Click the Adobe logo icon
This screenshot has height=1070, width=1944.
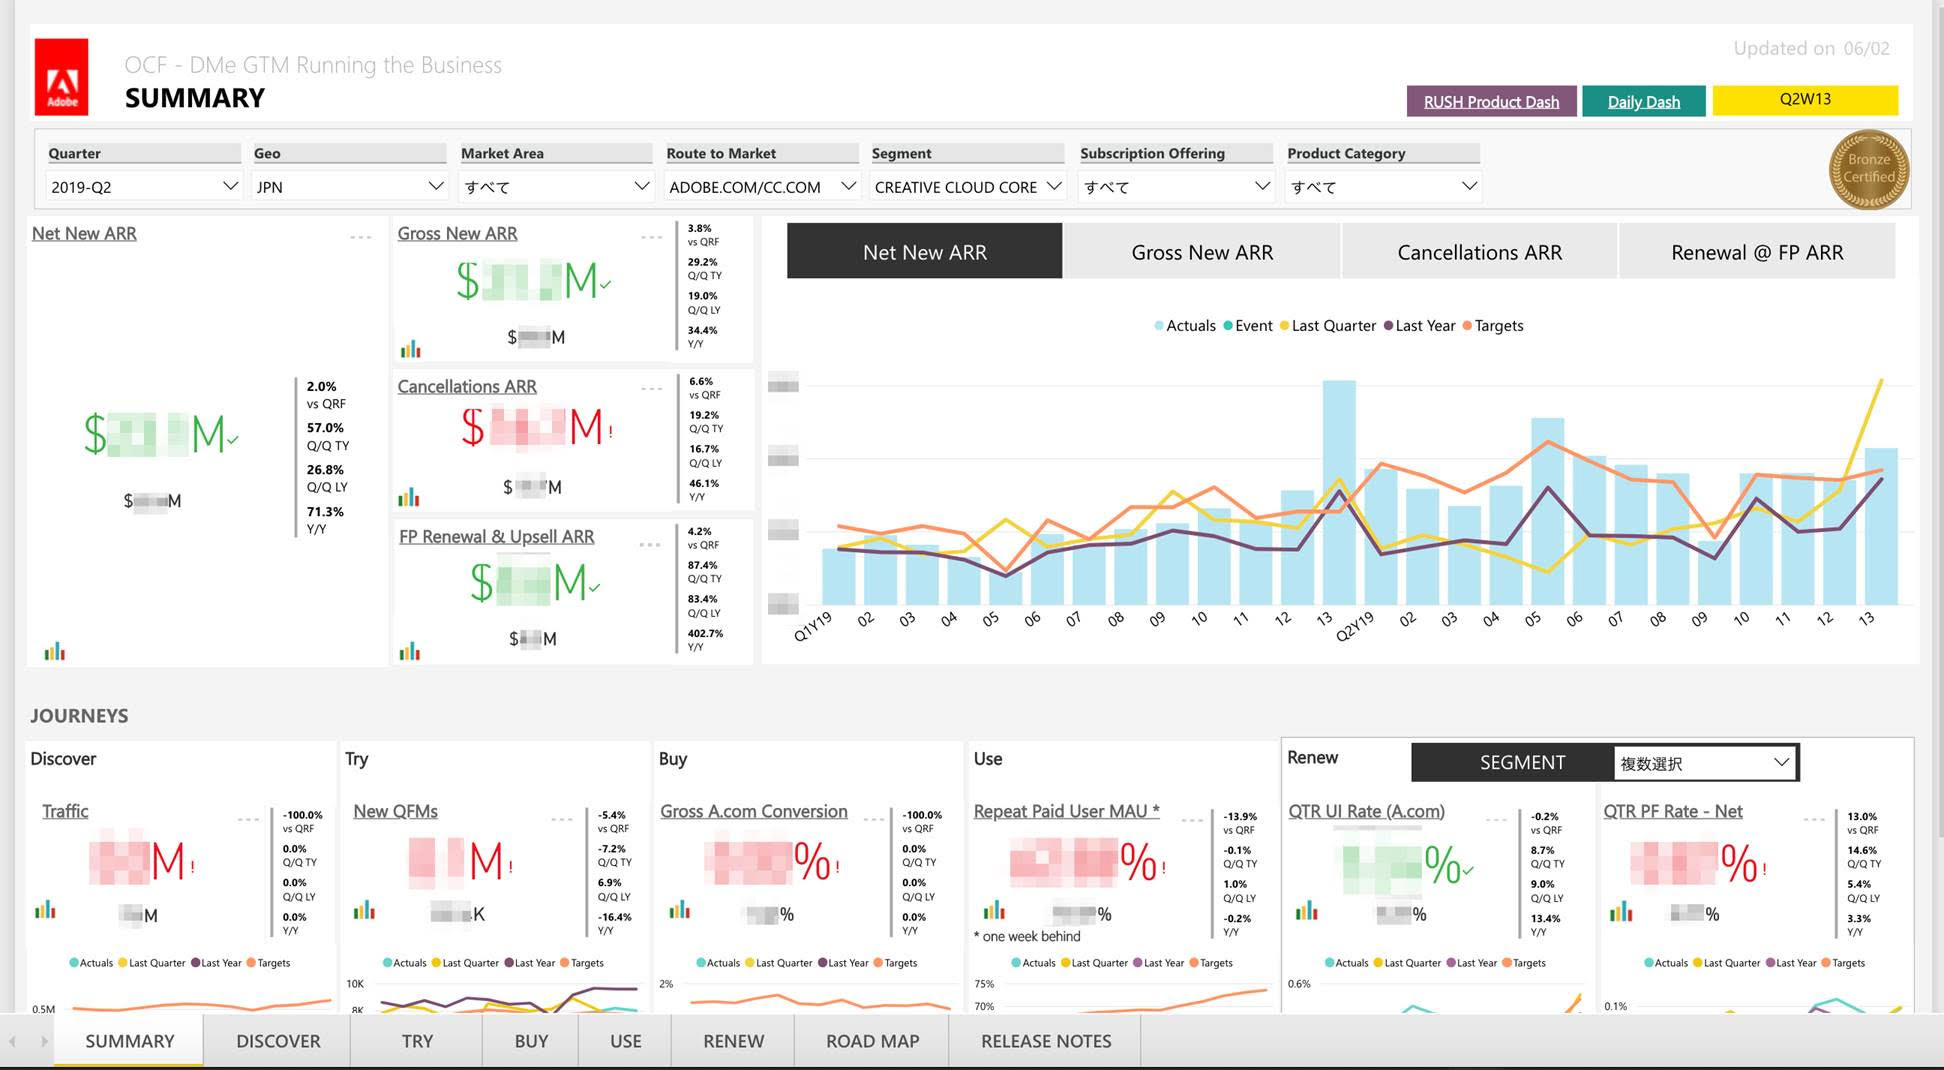click(x=62, y=77)
